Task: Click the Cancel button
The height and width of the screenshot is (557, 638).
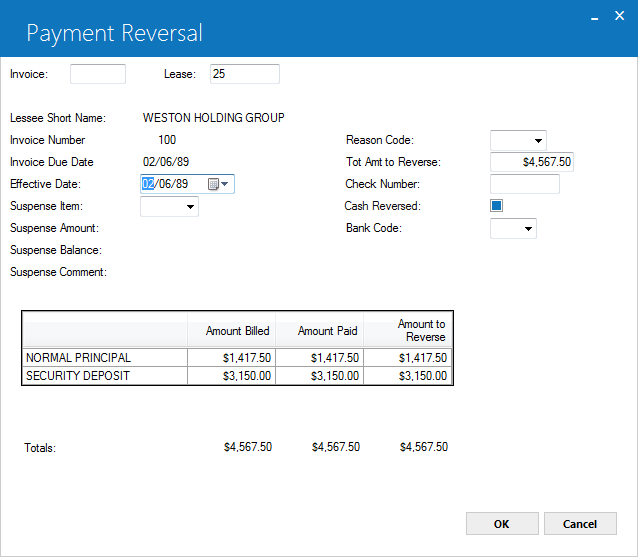Action: pos(580,524)
